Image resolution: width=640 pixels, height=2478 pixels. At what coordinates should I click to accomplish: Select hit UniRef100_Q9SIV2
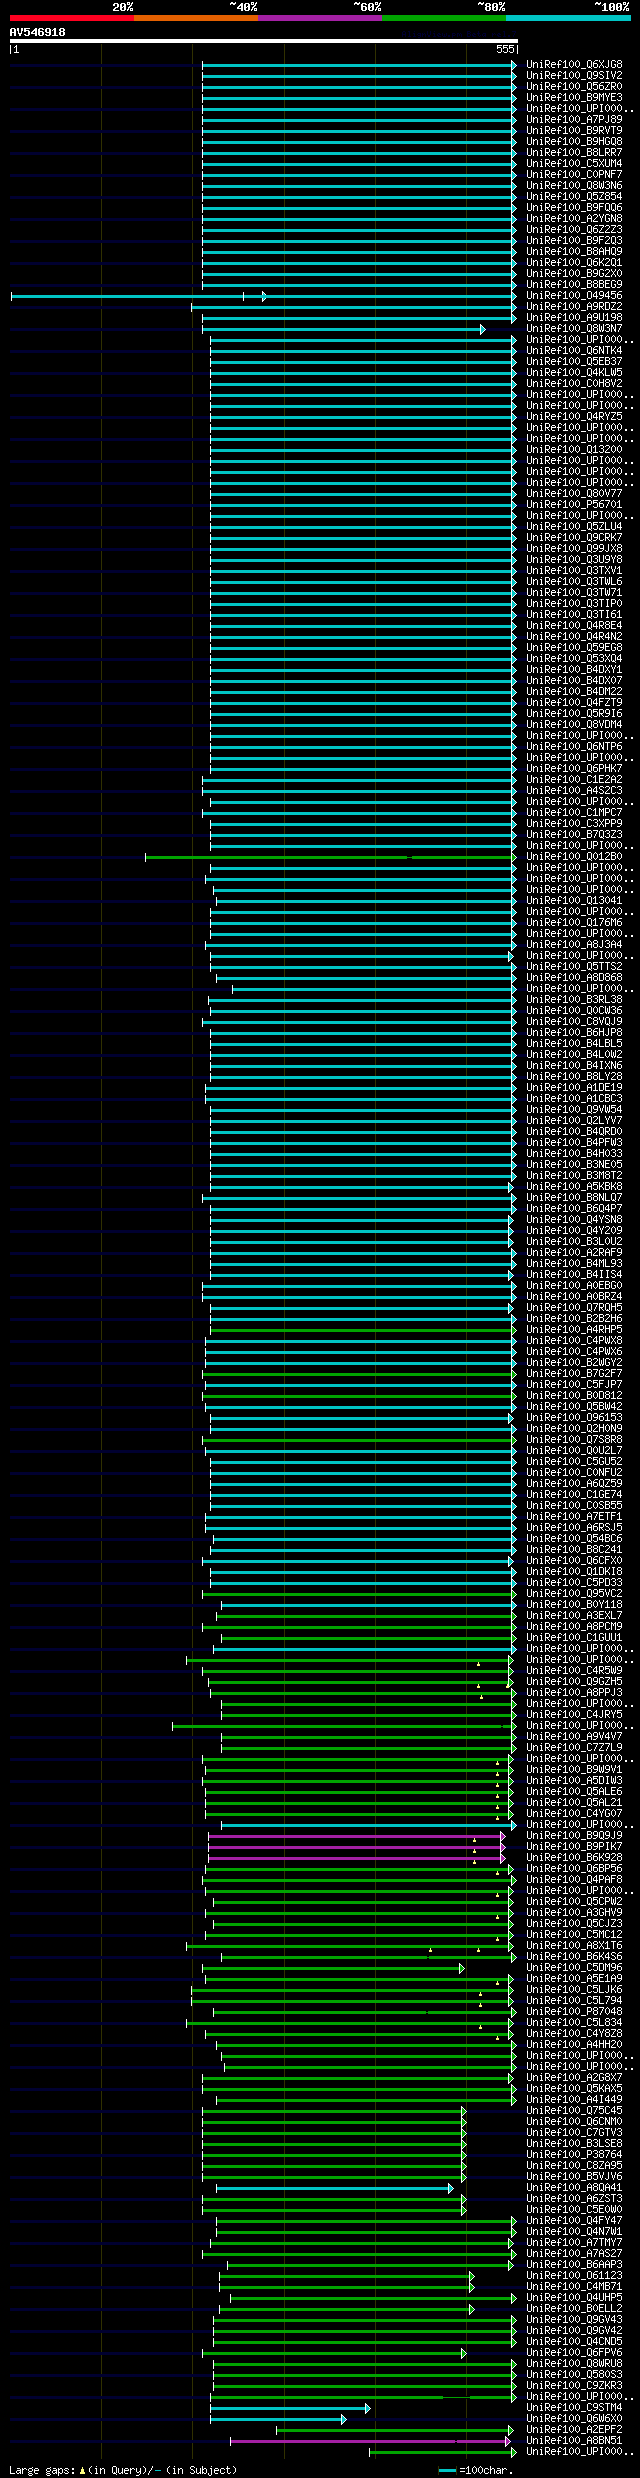(574, 75)
